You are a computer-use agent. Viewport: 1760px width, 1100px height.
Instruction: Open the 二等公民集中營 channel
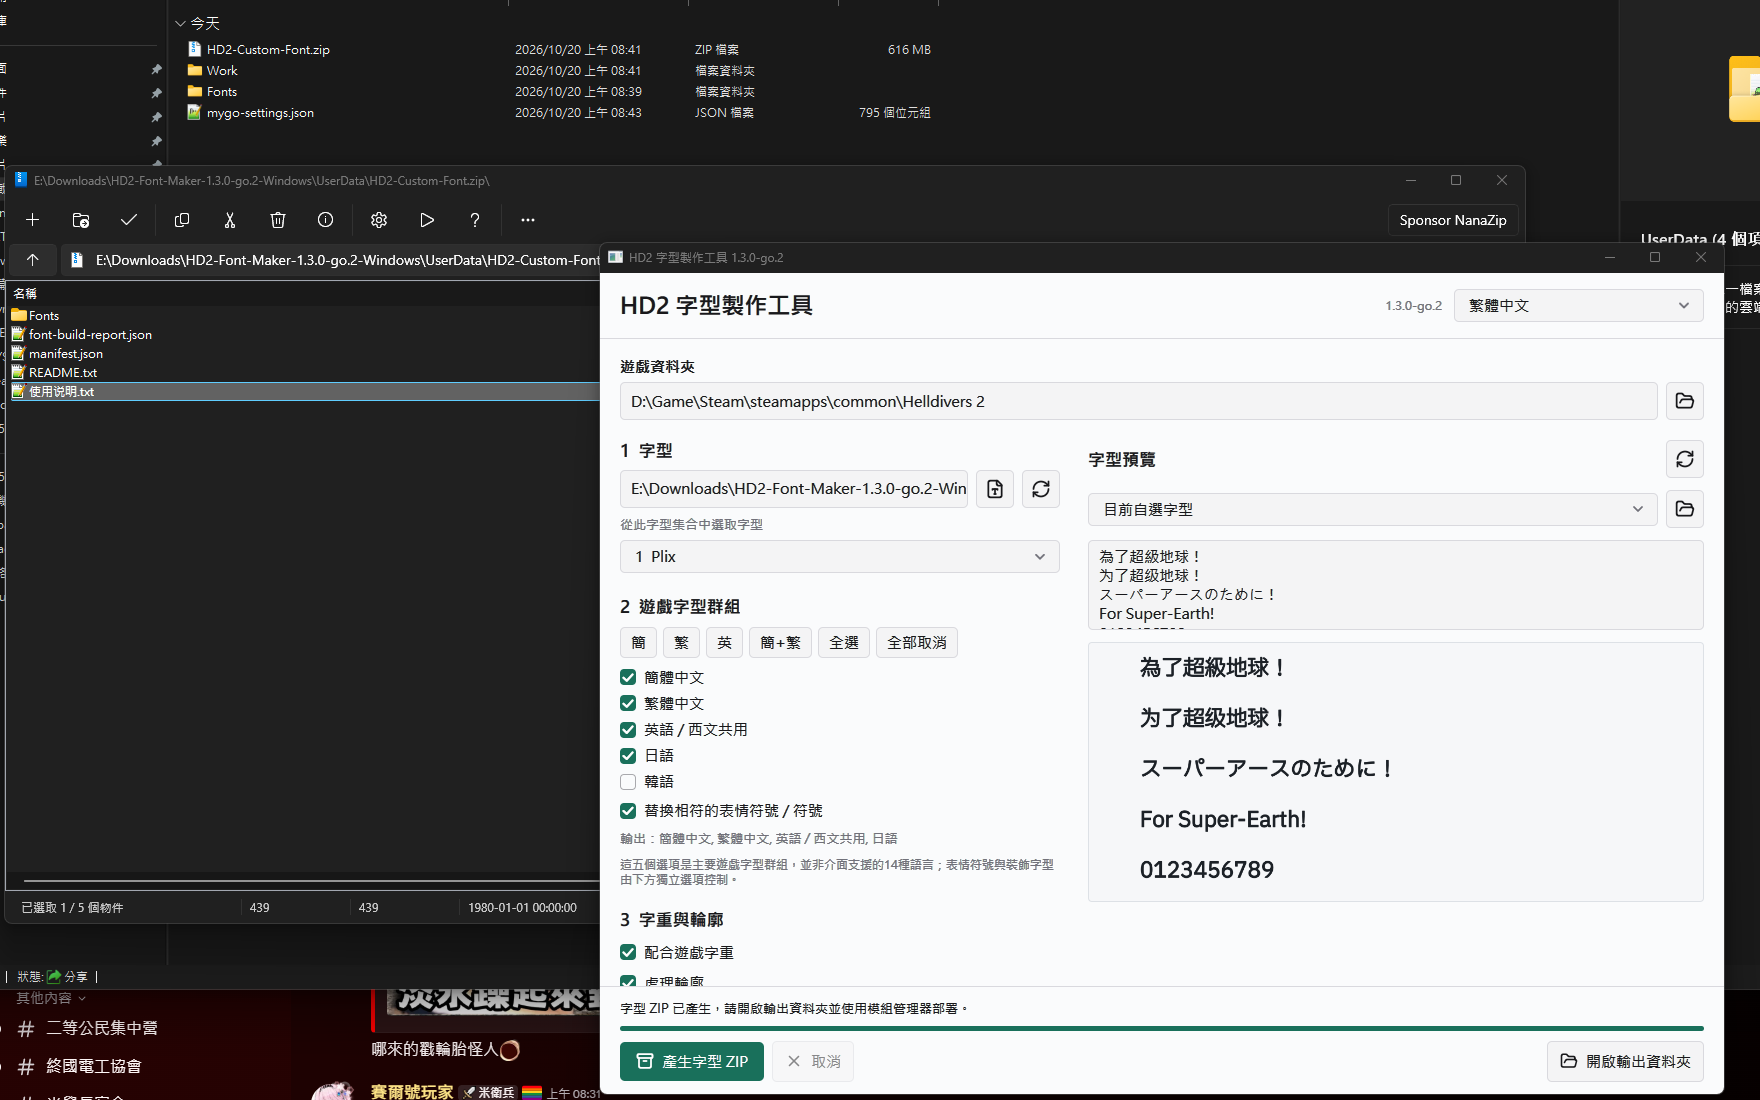[102, 1028]
